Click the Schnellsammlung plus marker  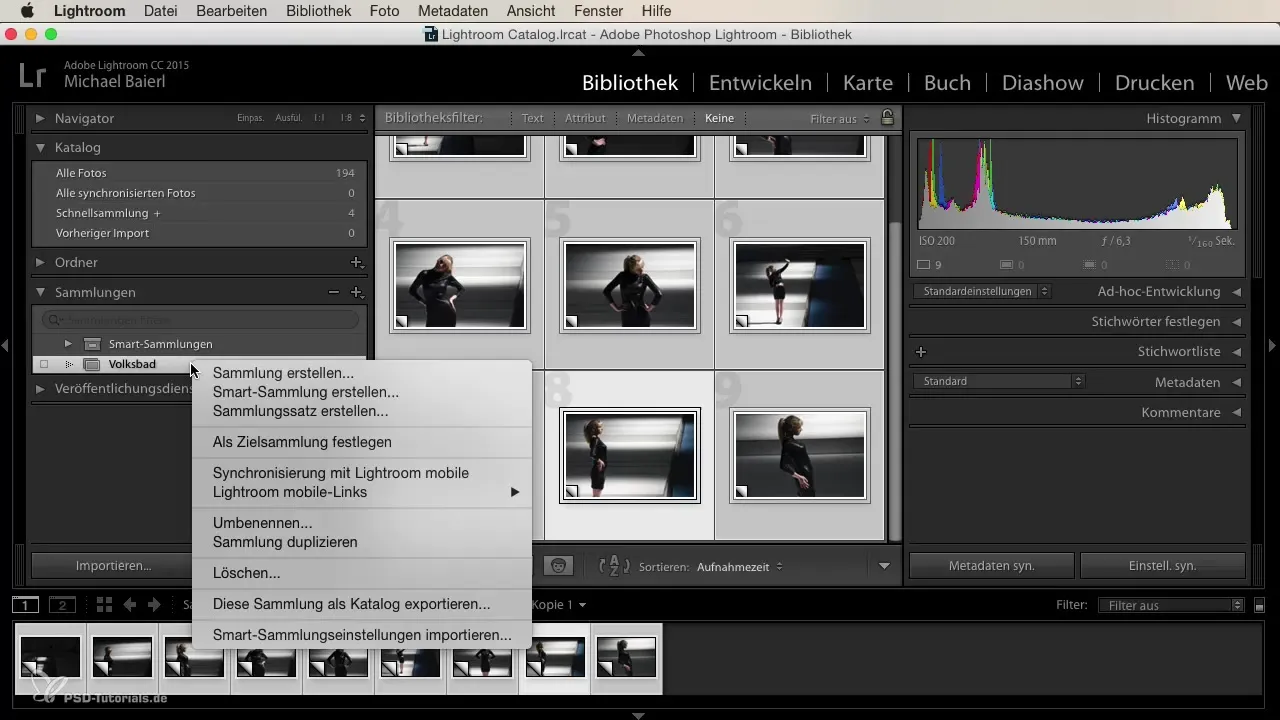point(157,213)
